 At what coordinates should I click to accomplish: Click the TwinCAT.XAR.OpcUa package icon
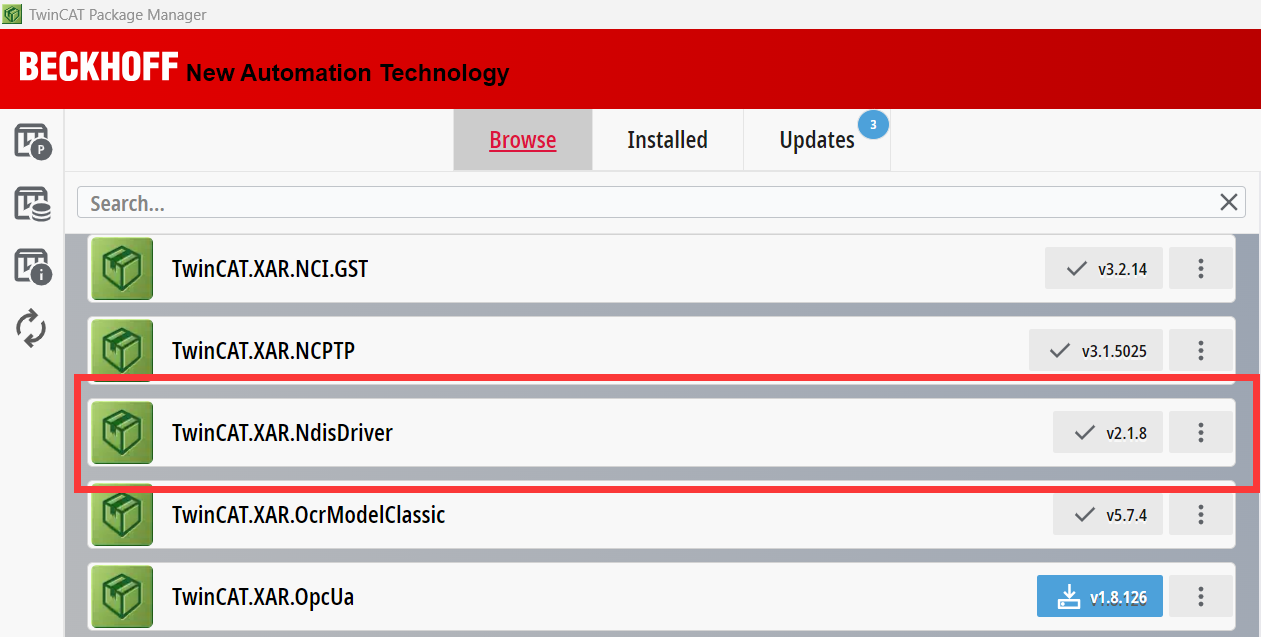(122, 597)
